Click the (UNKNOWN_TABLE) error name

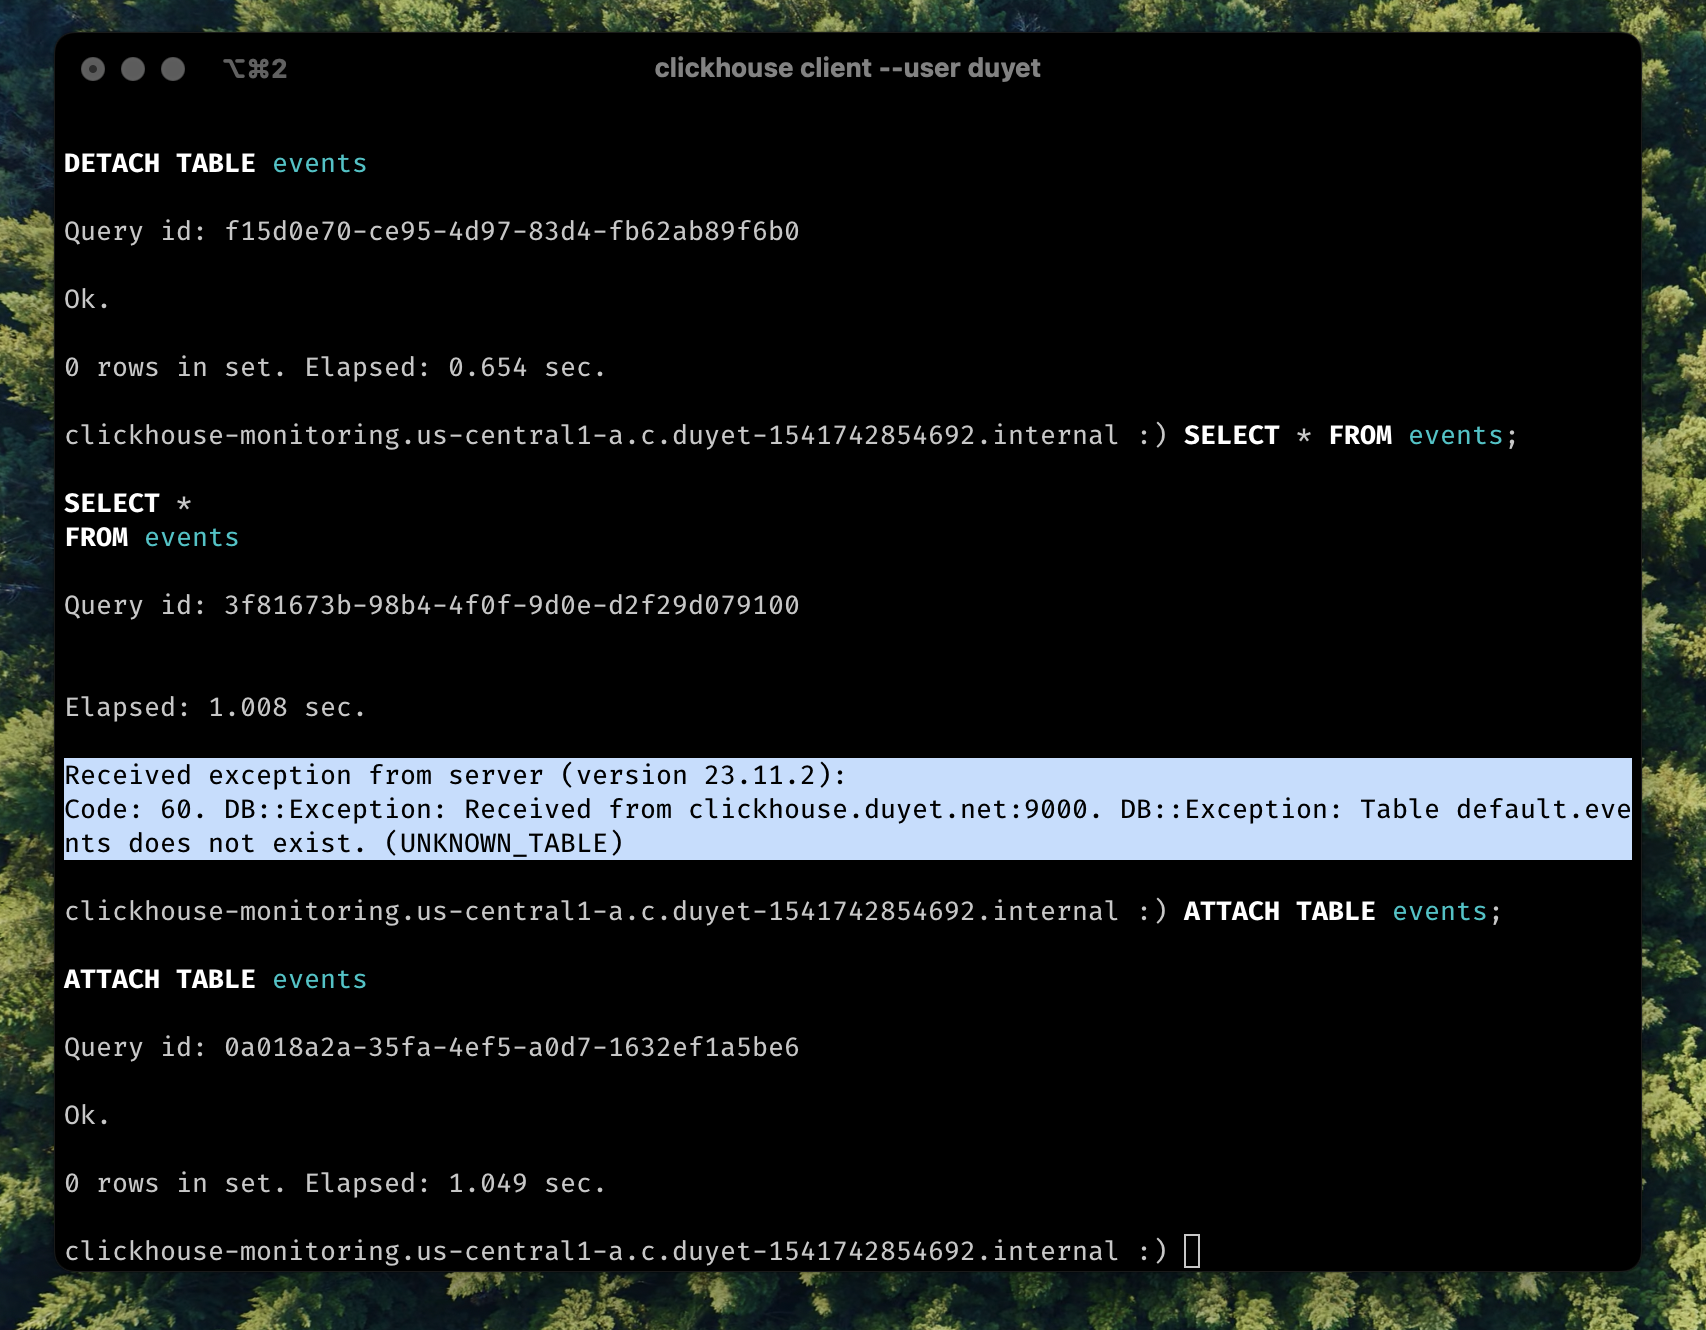505,843
